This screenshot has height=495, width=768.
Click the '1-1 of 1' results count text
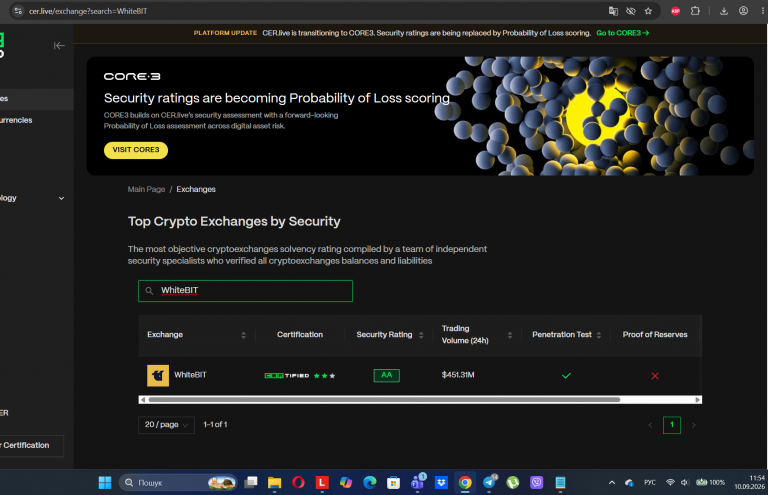[x=215, y=424]
